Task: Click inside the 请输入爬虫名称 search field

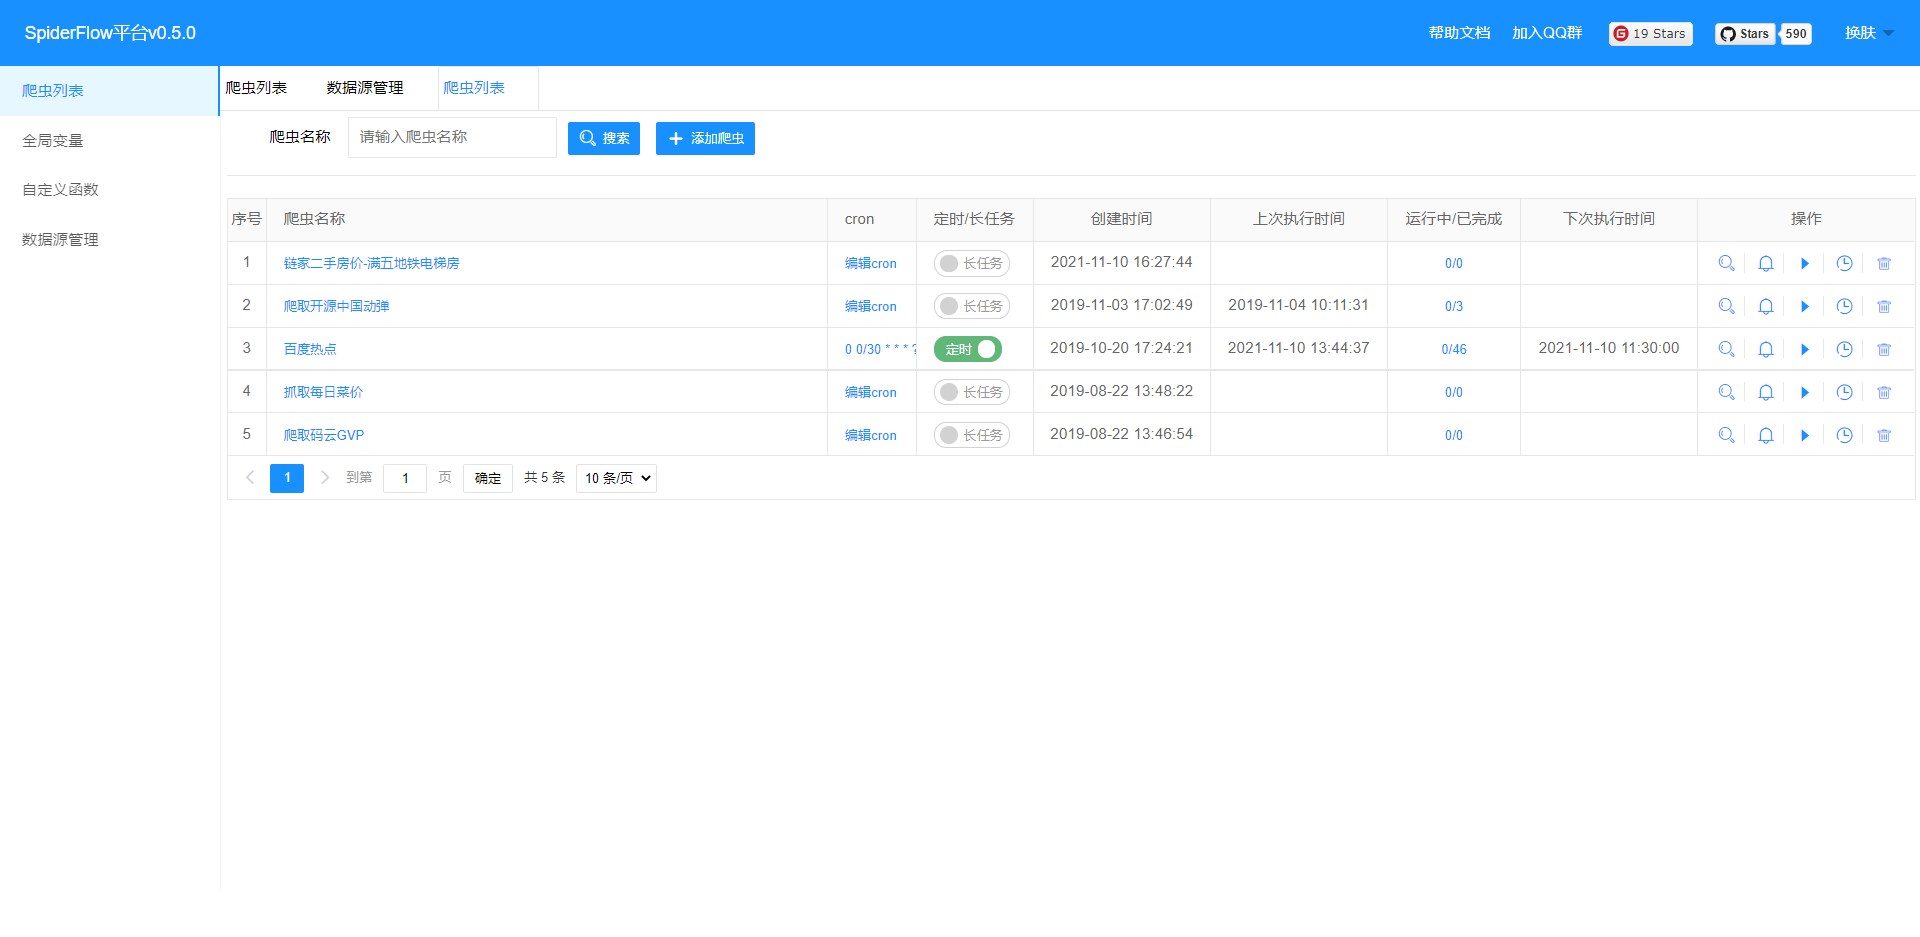Action: (x=451, y=137)
